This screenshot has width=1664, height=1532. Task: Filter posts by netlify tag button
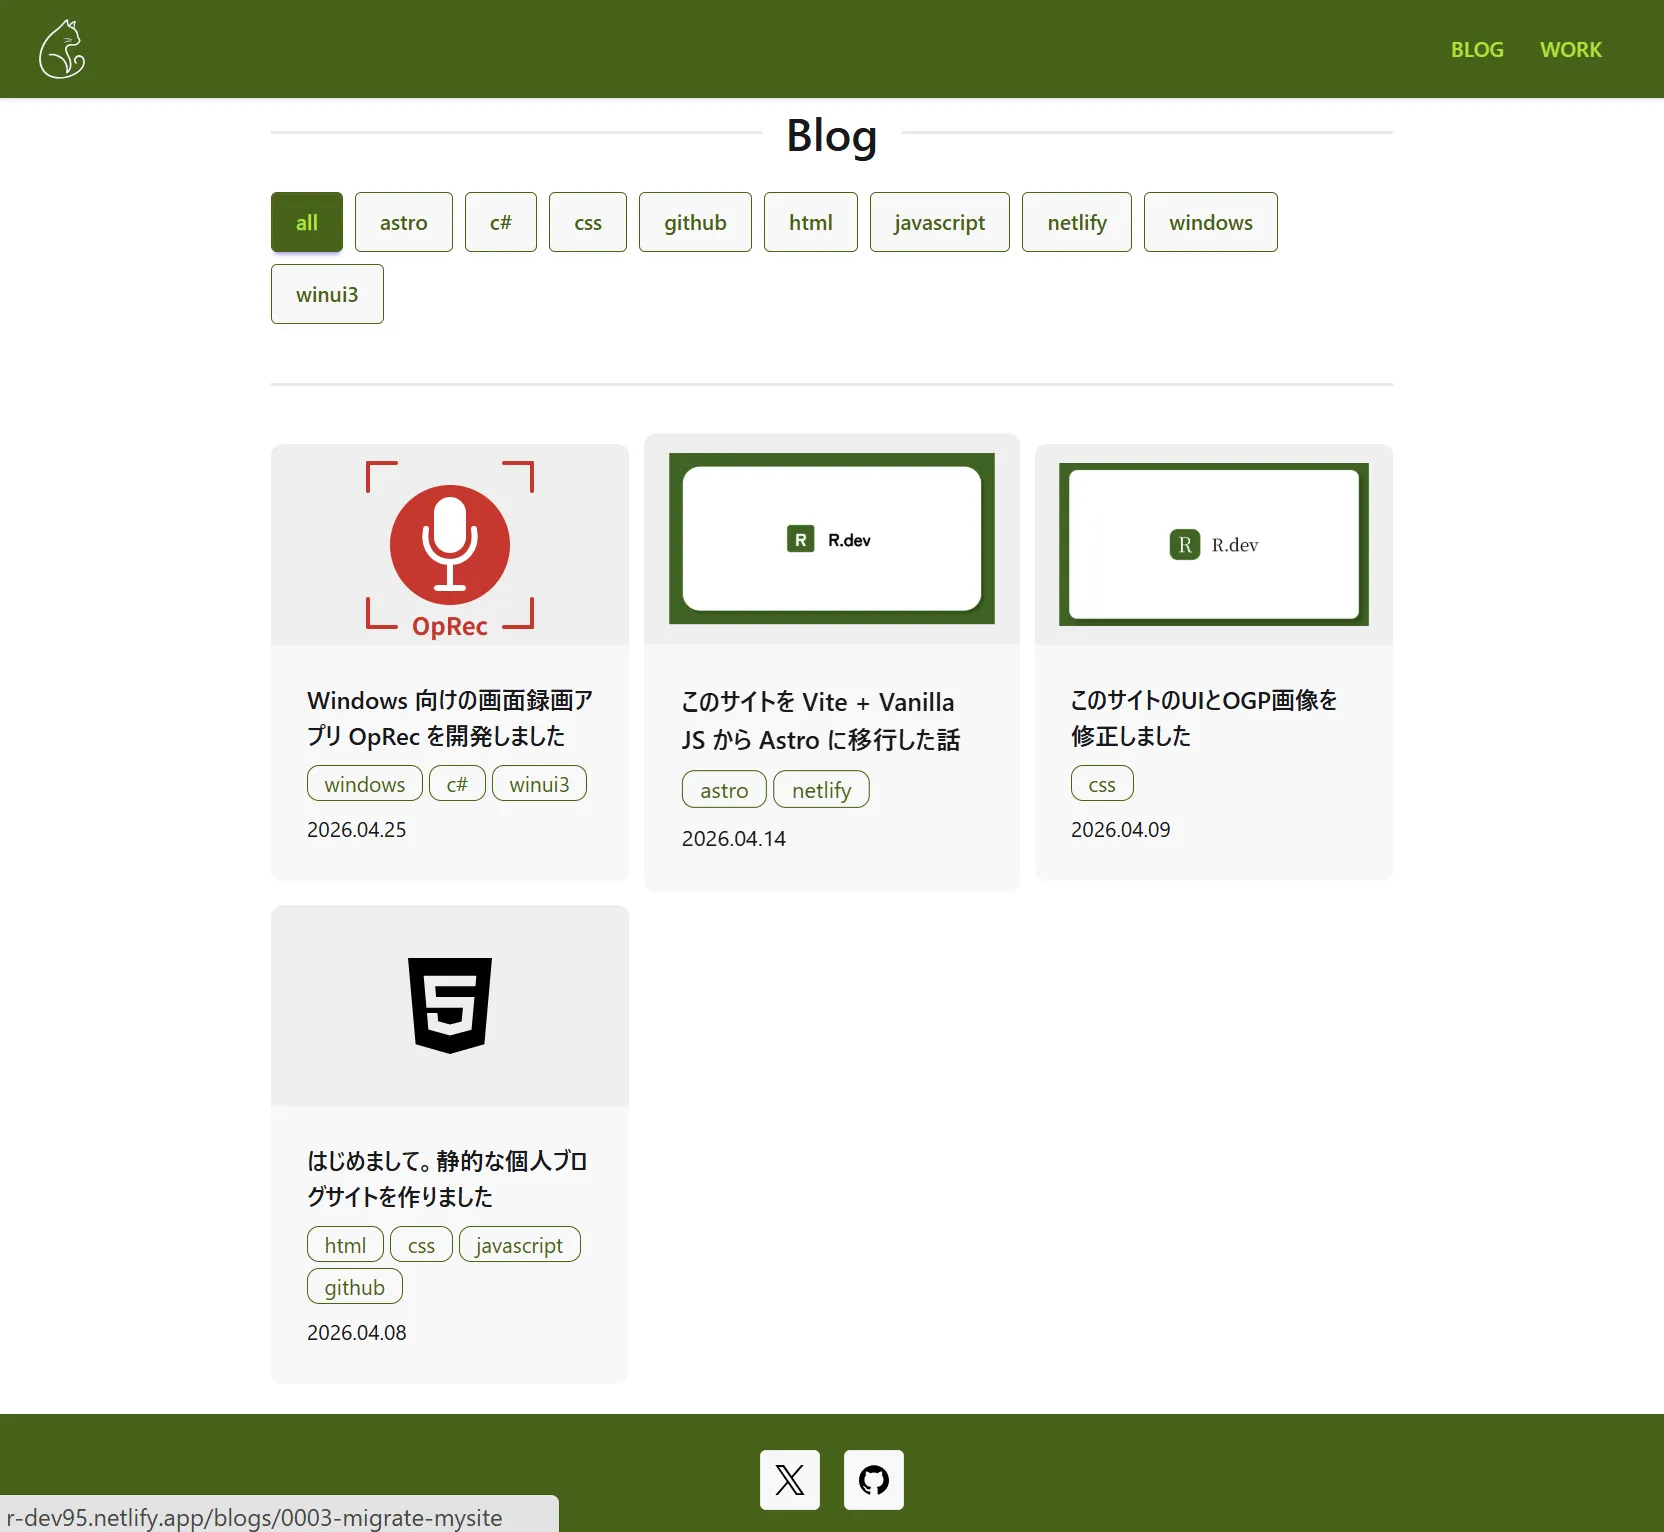[x=1077, y=222]
